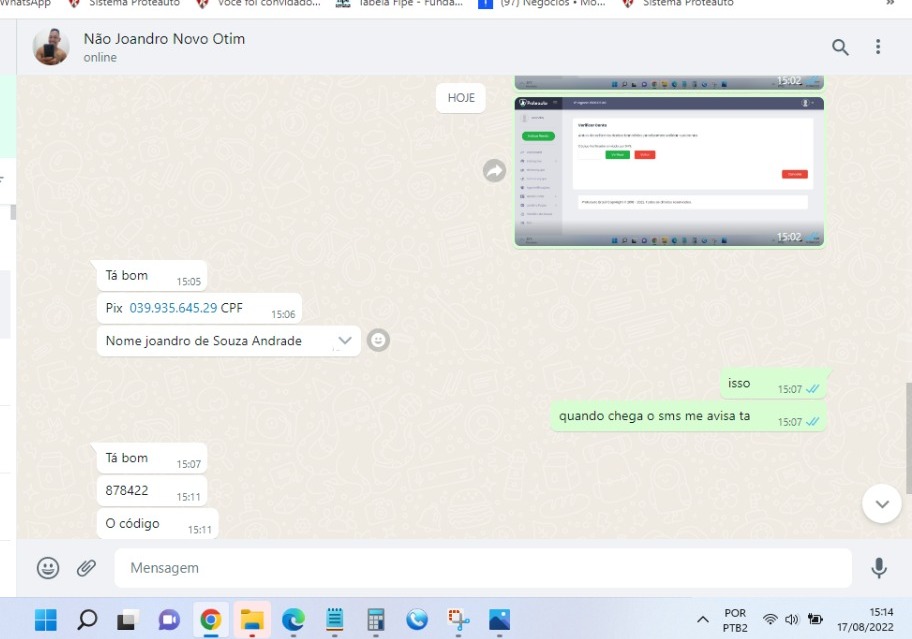Click the paperclip attach file icon
Viewport: 912px width, 639px height.
[x=87, y=568]
